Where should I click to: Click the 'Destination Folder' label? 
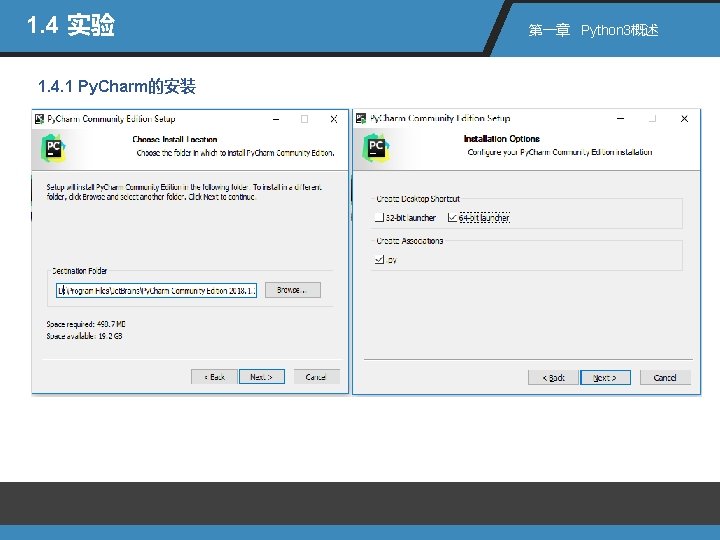79,271
